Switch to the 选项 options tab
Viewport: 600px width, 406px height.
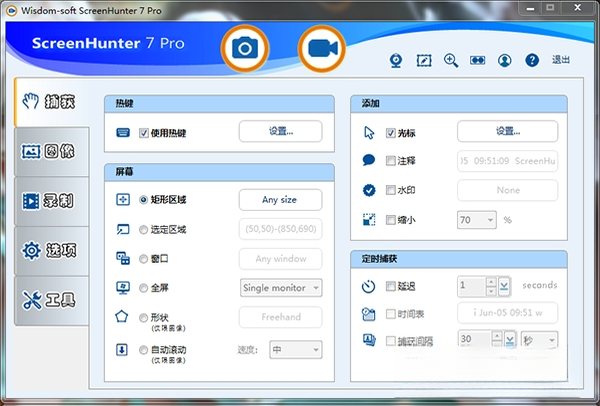tap(52, 251)
